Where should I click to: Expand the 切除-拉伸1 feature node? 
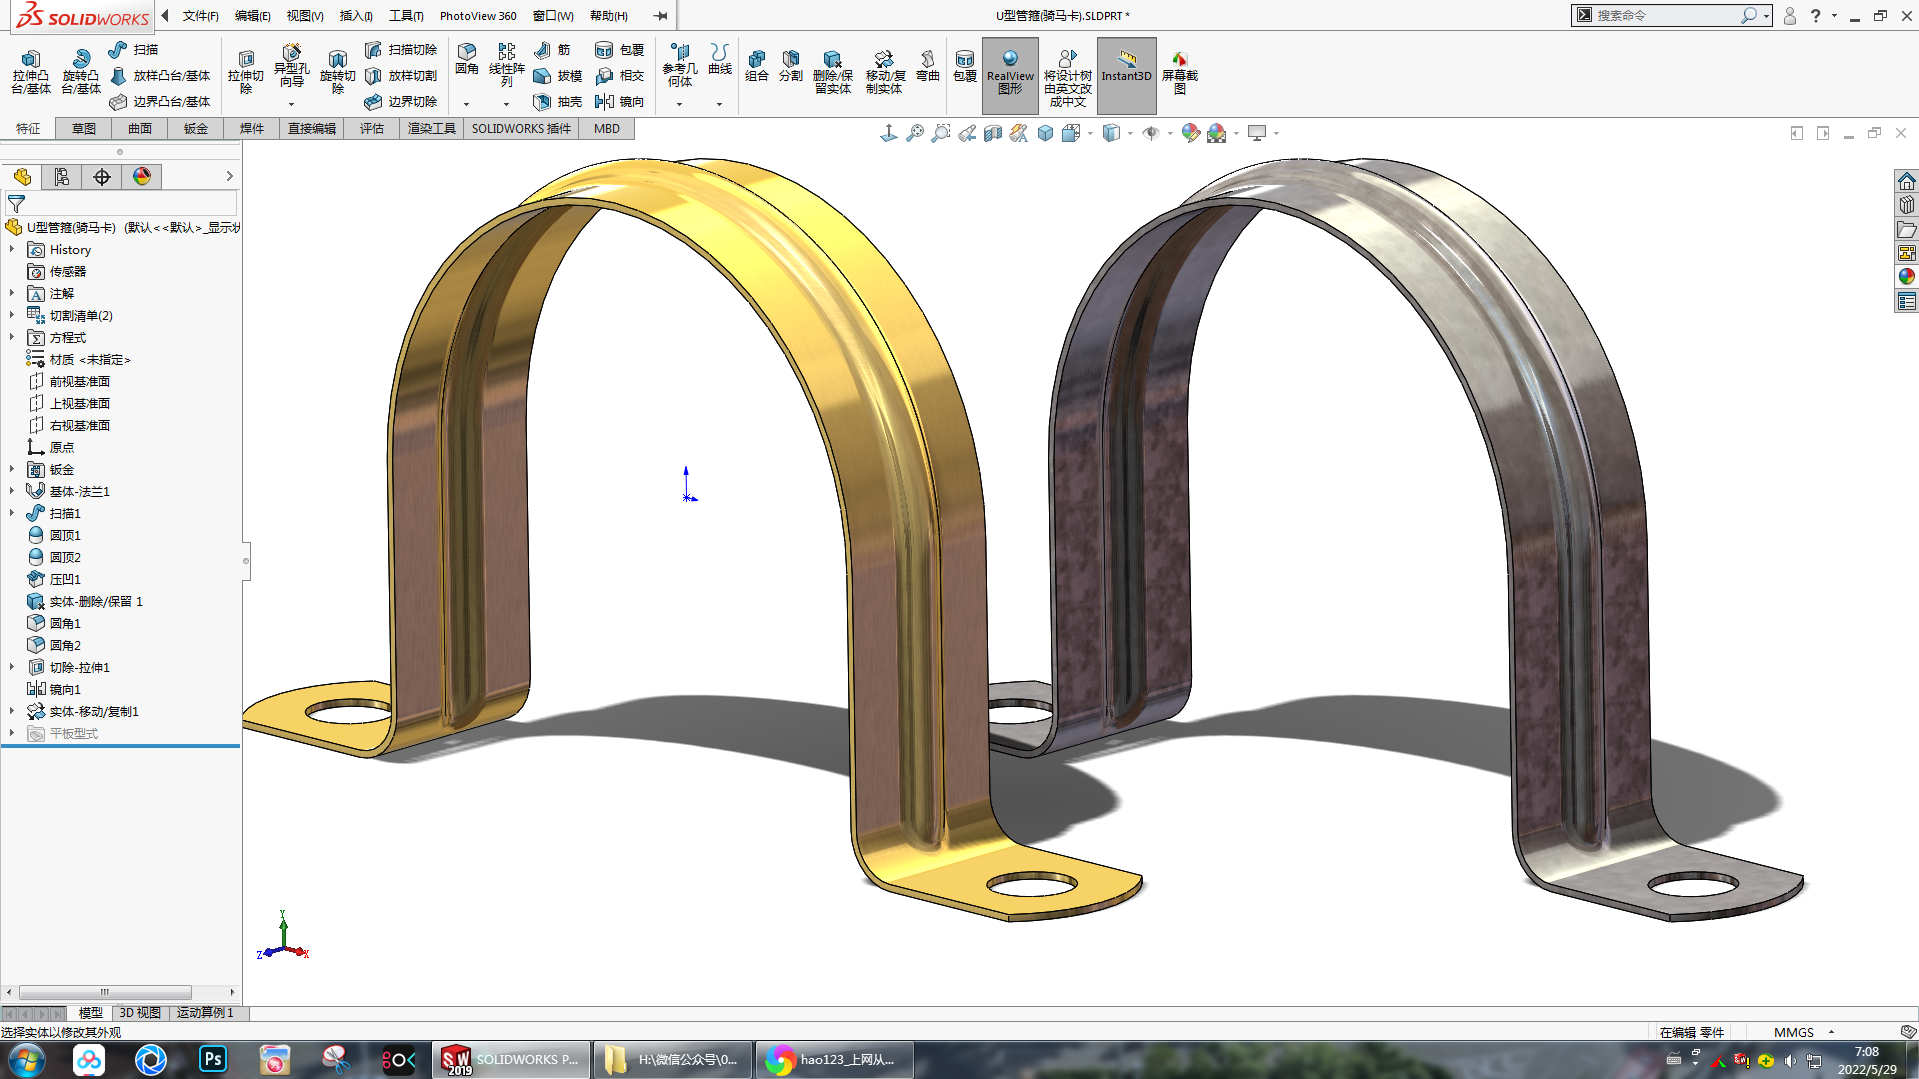[12, 667]
